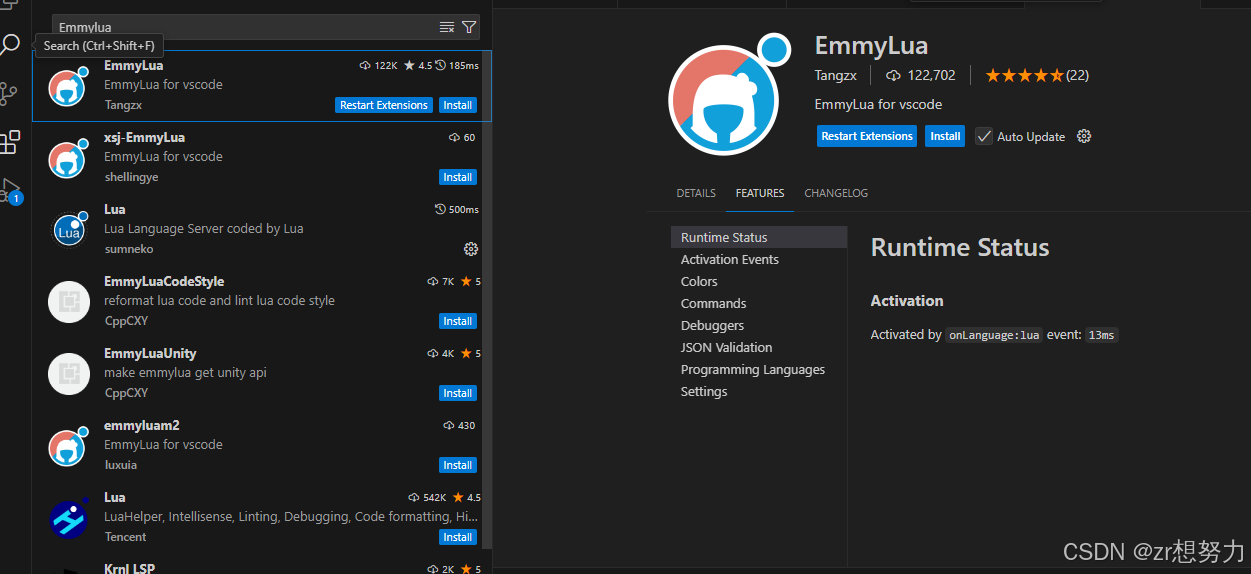1251x574 pixels.
Task: Click the 122,702 install count
Action: point(931,75)
